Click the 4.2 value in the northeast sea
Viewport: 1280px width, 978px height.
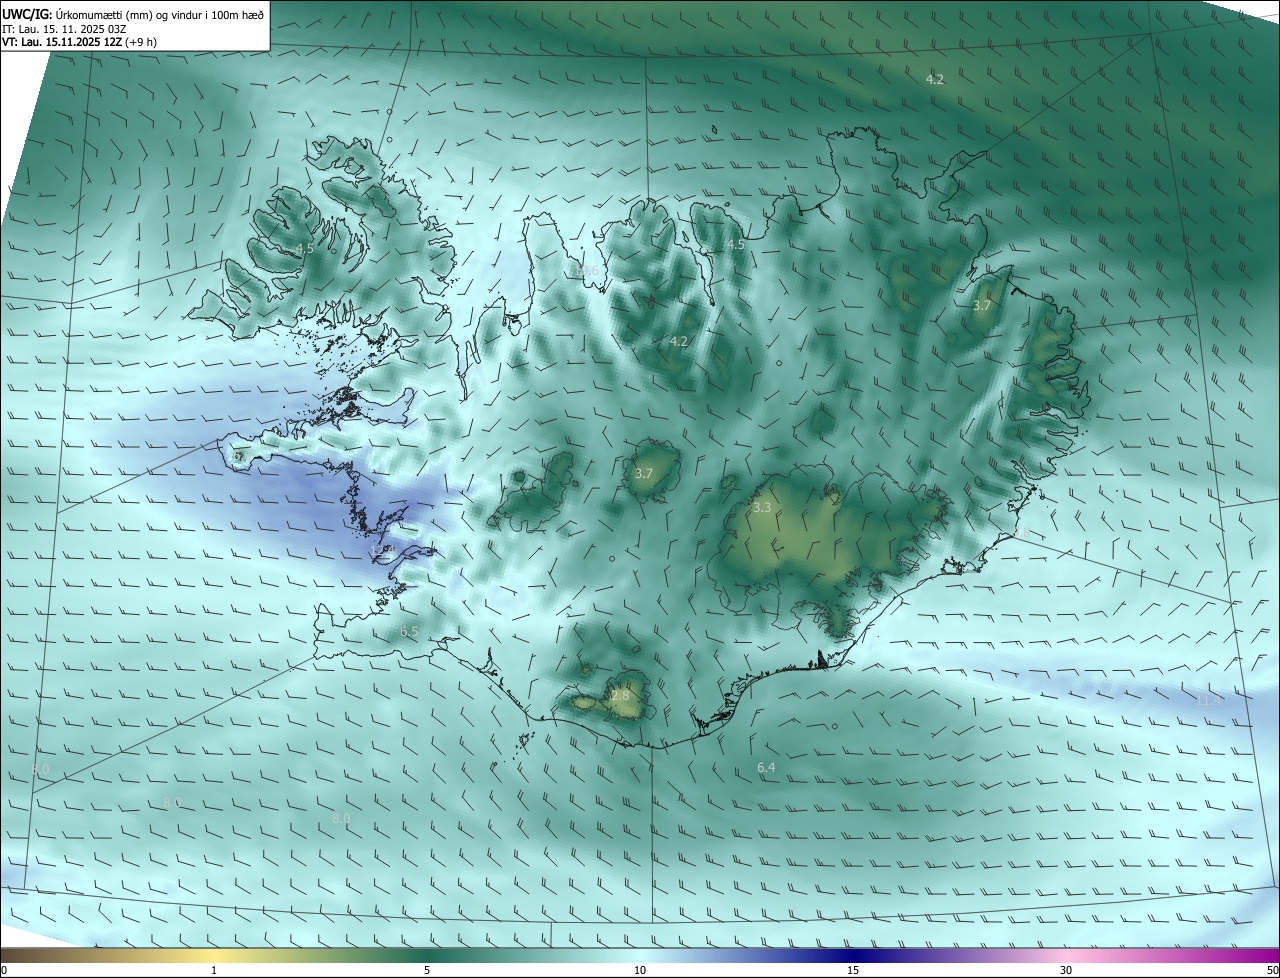pyautogui.click(x=934, y=79)
